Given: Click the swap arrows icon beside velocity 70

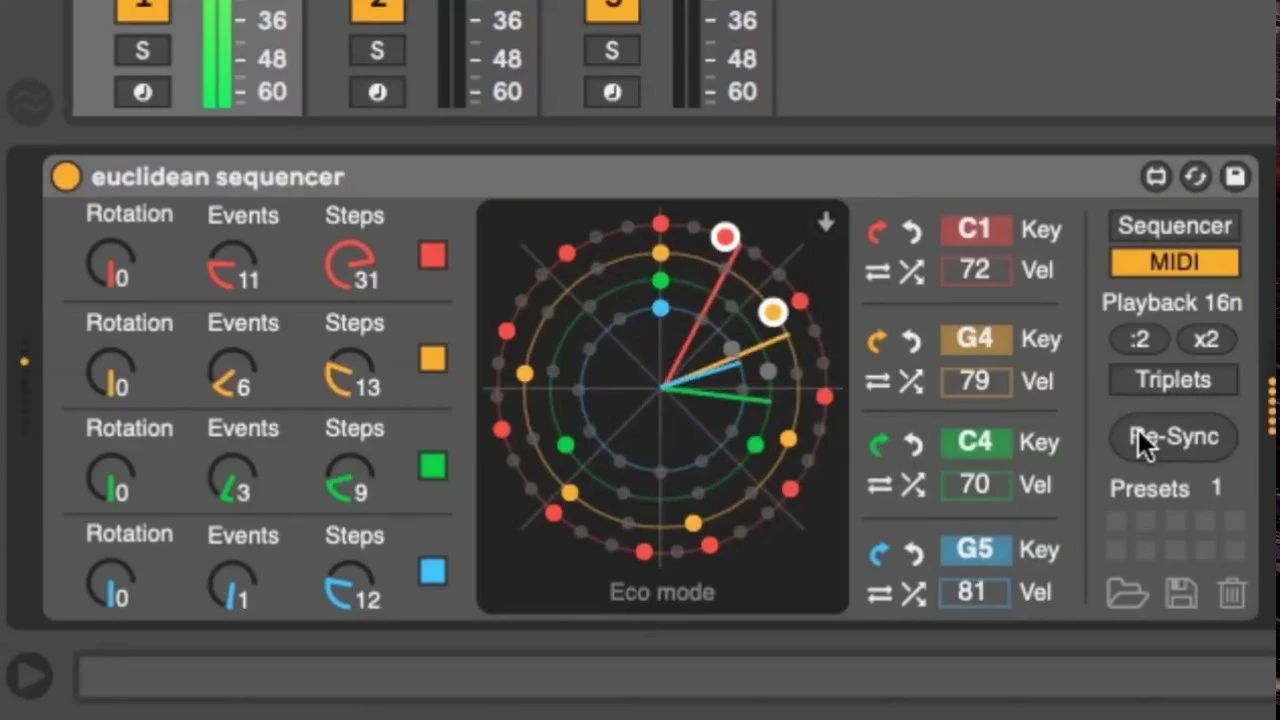Looking at the screenshot, I should 878,486.
